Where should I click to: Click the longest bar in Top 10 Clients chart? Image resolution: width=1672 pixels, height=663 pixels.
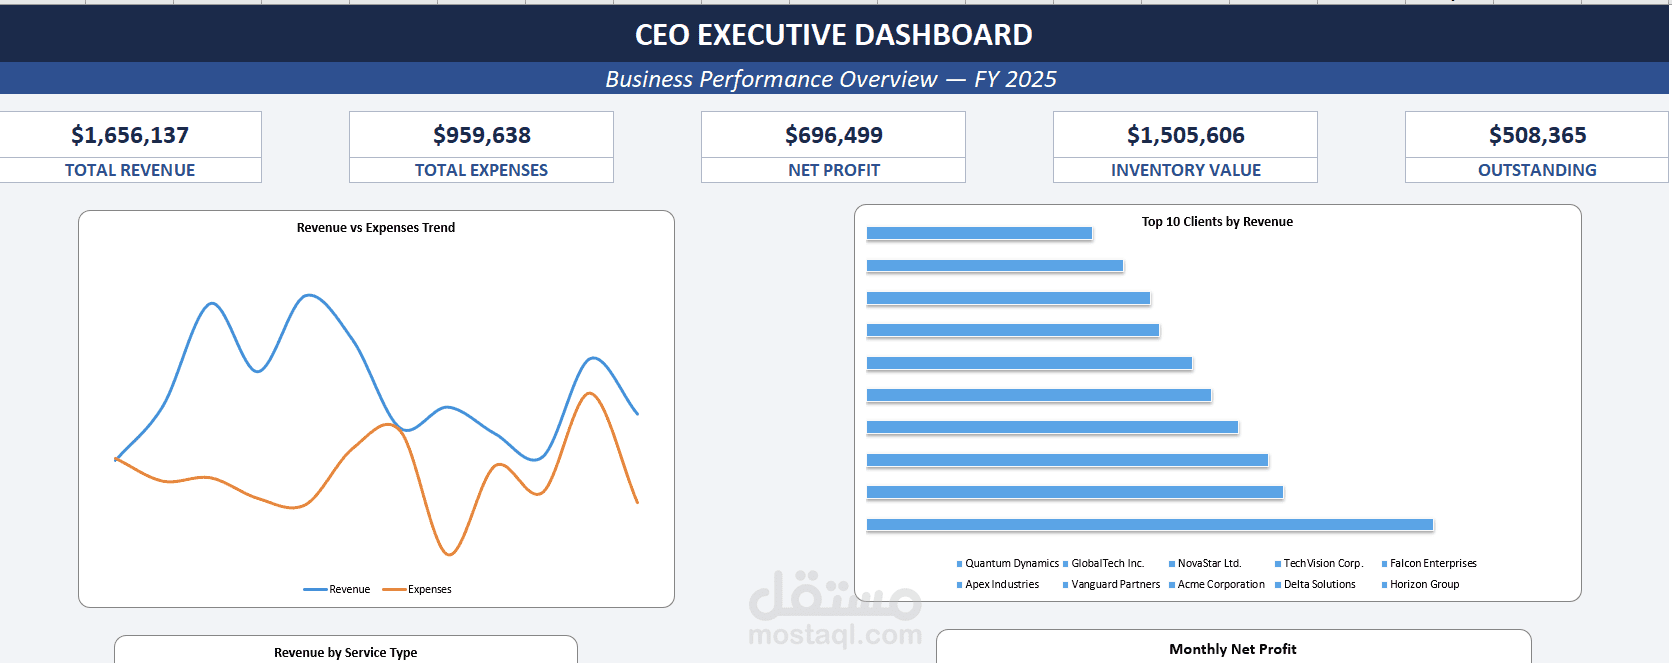(1150, 525)
